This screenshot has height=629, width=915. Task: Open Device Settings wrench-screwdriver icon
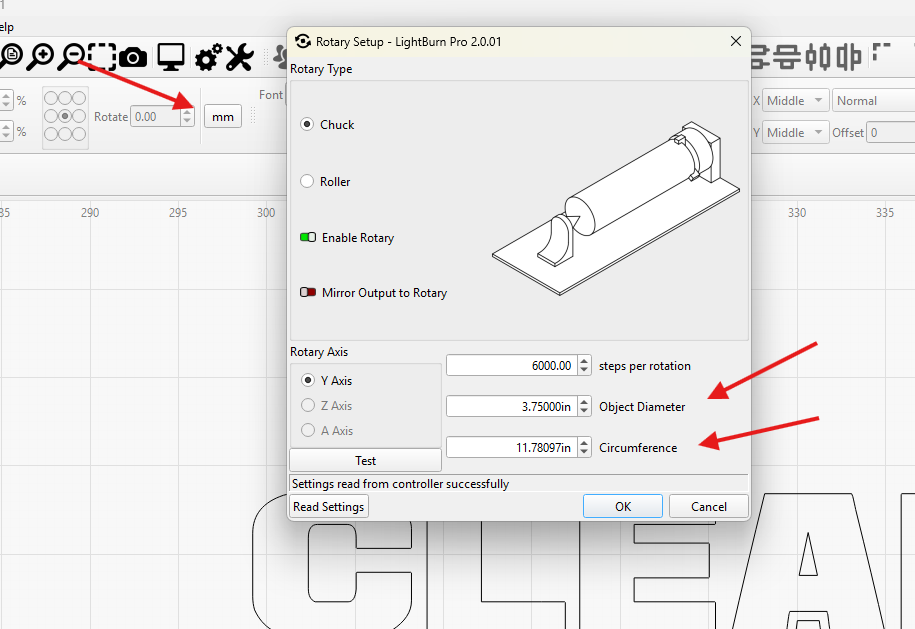point(239,57)
